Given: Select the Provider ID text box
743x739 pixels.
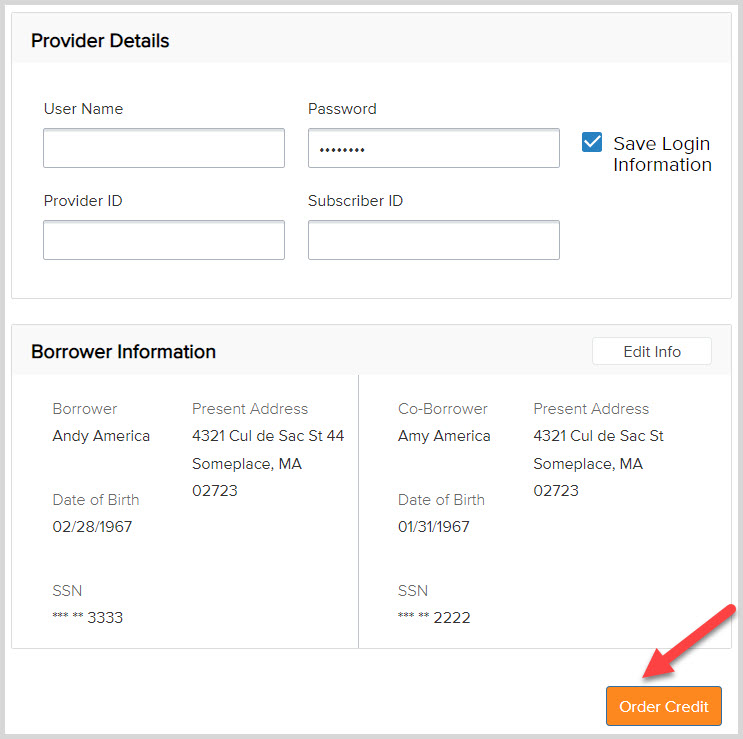Looking at the screenshot, I should [164, 240].
